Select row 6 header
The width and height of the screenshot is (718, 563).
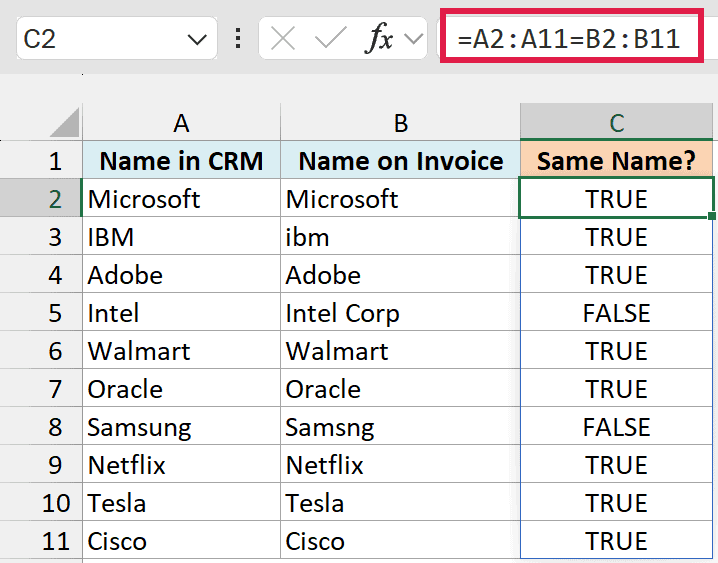[x=41, y=351]
